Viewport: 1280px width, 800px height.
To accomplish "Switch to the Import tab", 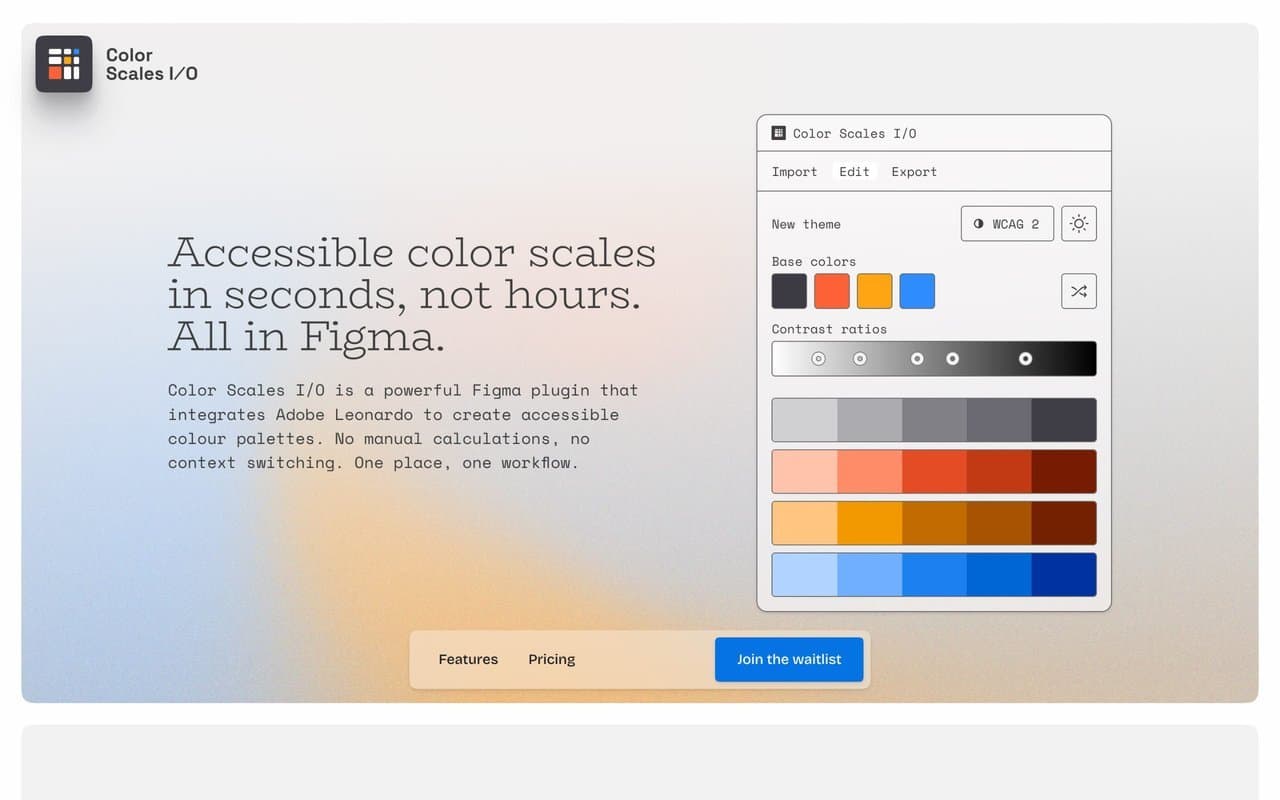I will [794, 172].
